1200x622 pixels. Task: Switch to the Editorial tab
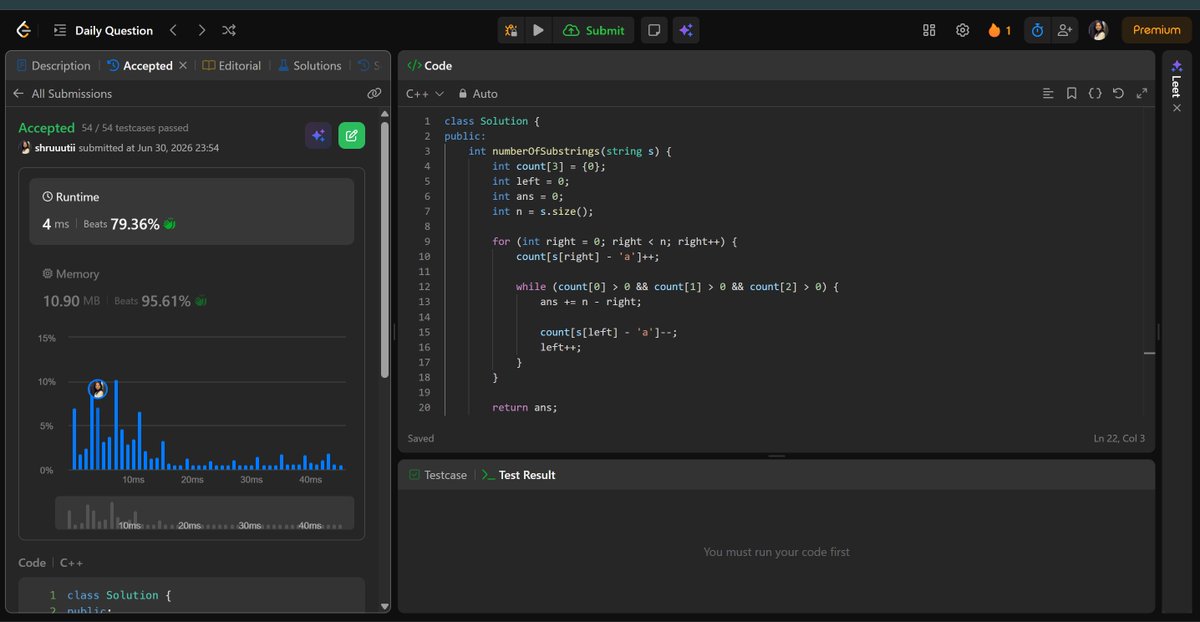click(x=232, y=66)
